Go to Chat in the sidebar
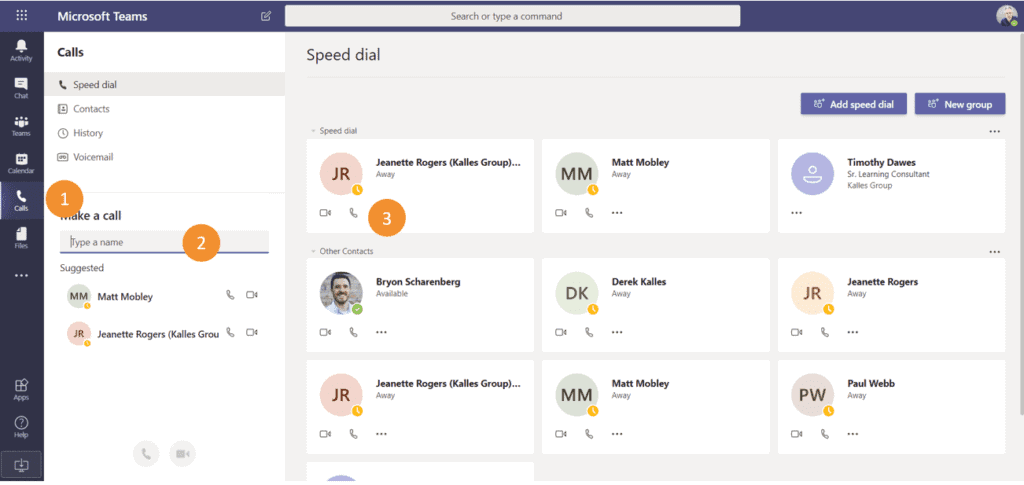This screenshot has width=1024, height=485. click(x=22, y=87)
